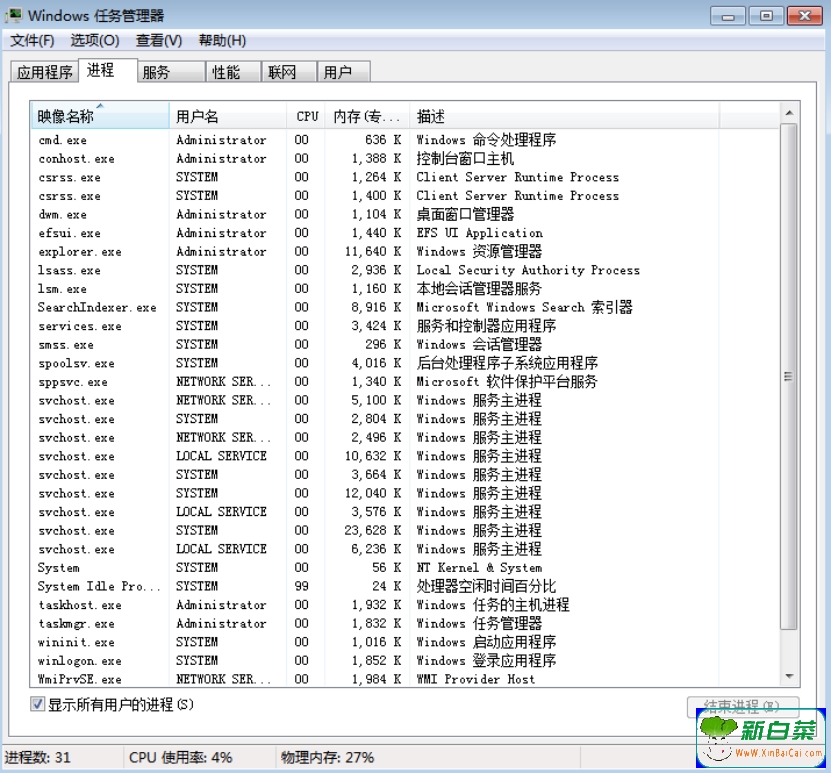Image resolution: width=831 pixels, height=773 pixels.
Task: Select svchost.exe using 23,628 K memory
Action: click(x=405, y=530)
